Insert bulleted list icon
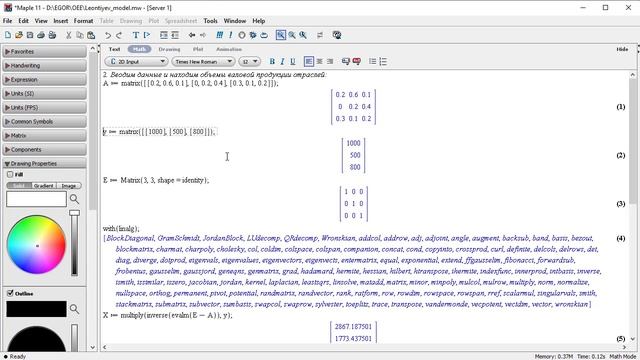The width and height of the screenshot is (640, 360). 372,62
